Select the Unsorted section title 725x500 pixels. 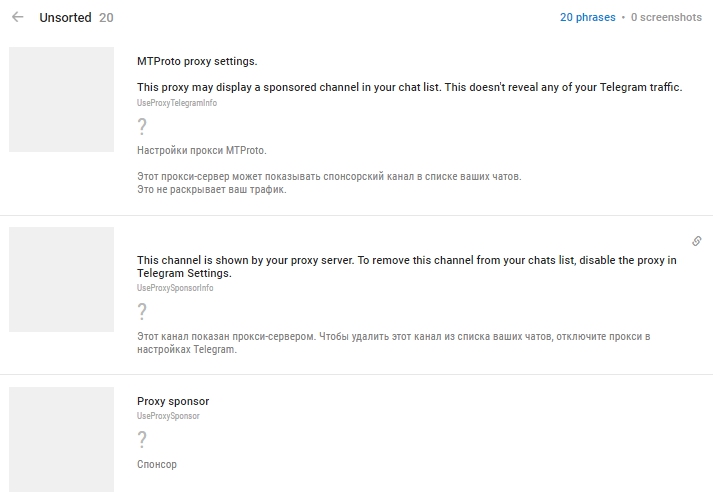point(65,18)
